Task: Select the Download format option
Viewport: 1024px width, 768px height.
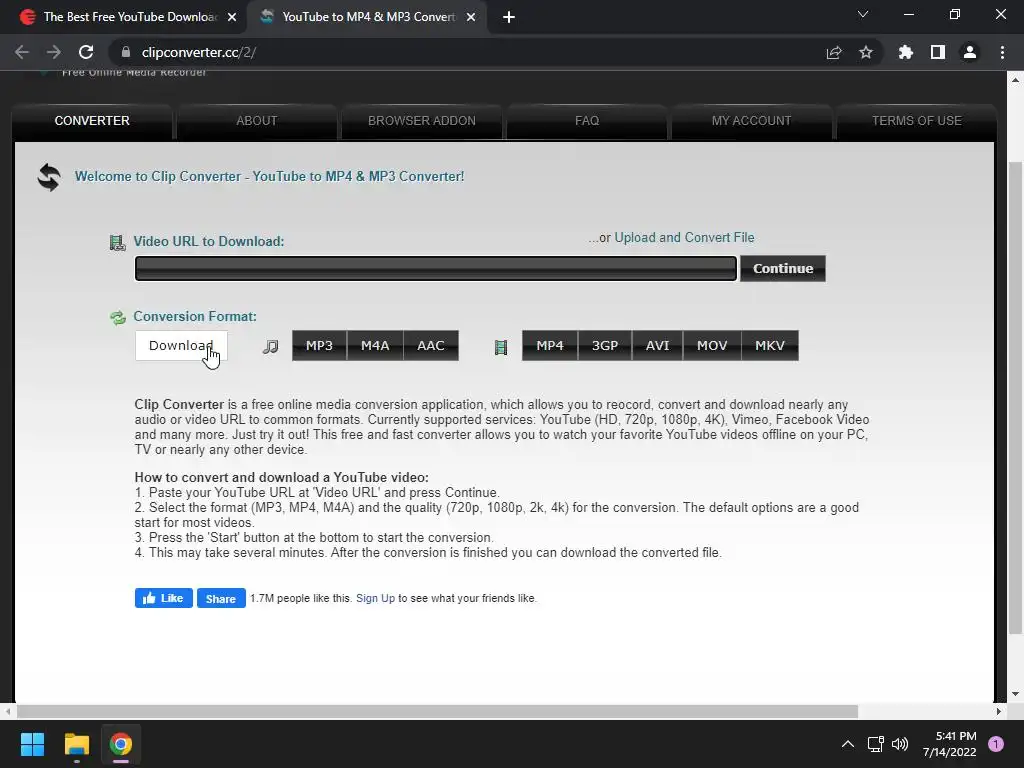Action: (x=181, y=345)
